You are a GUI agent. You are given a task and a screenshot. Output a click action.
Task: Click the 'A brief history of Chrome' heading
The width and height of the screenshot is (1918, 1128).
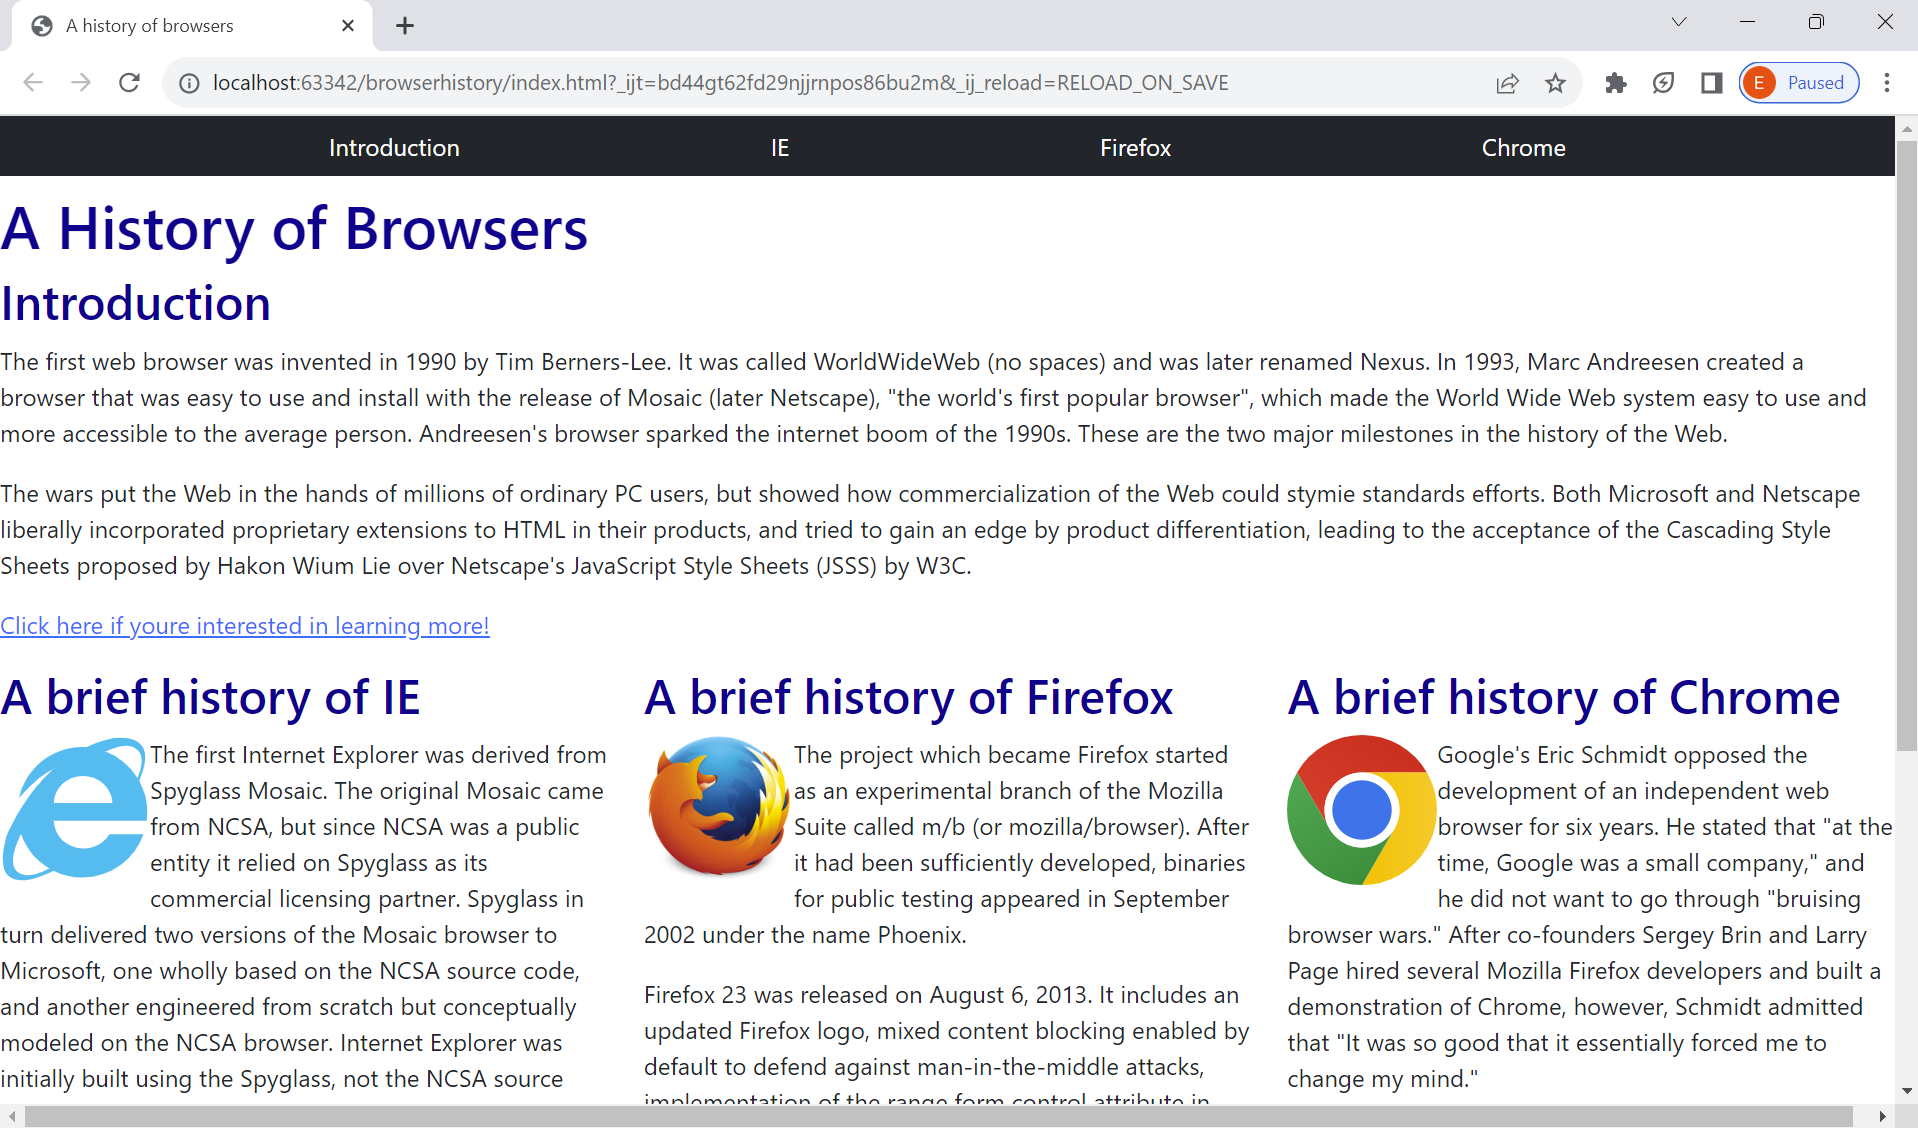click(1564, 697)
